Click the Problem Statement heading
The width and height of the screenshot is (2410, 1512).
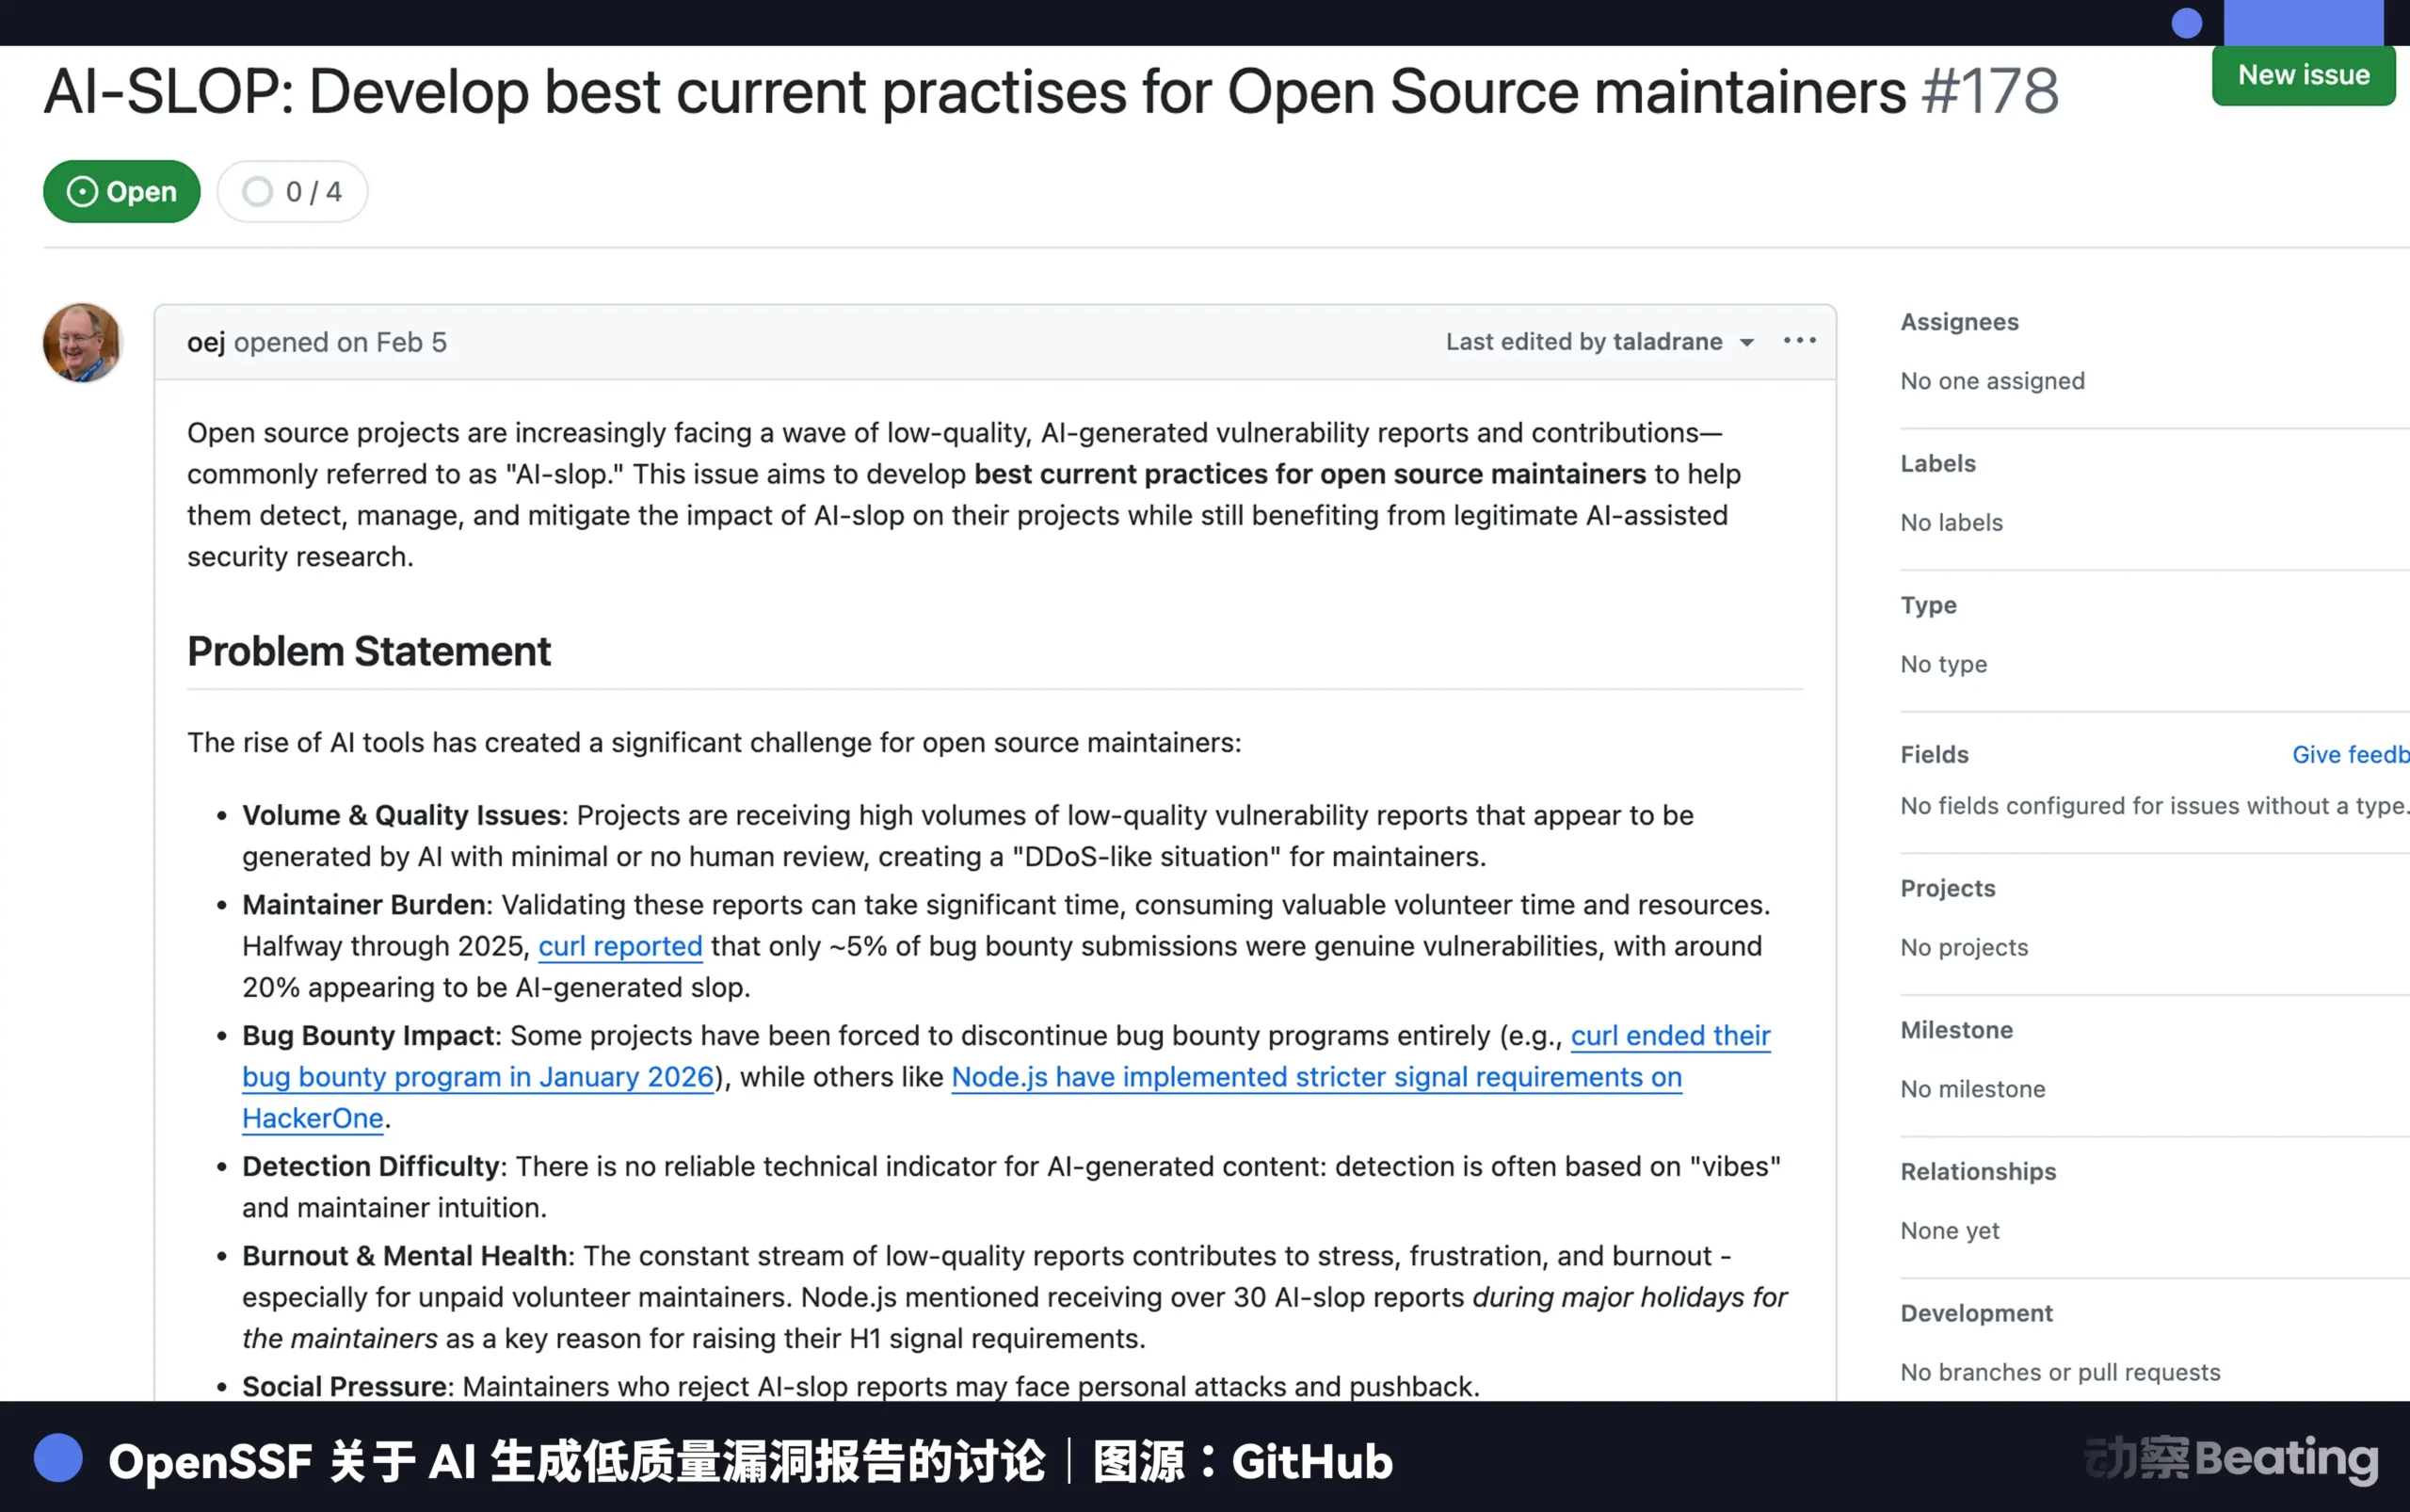[x=368, y=651]
